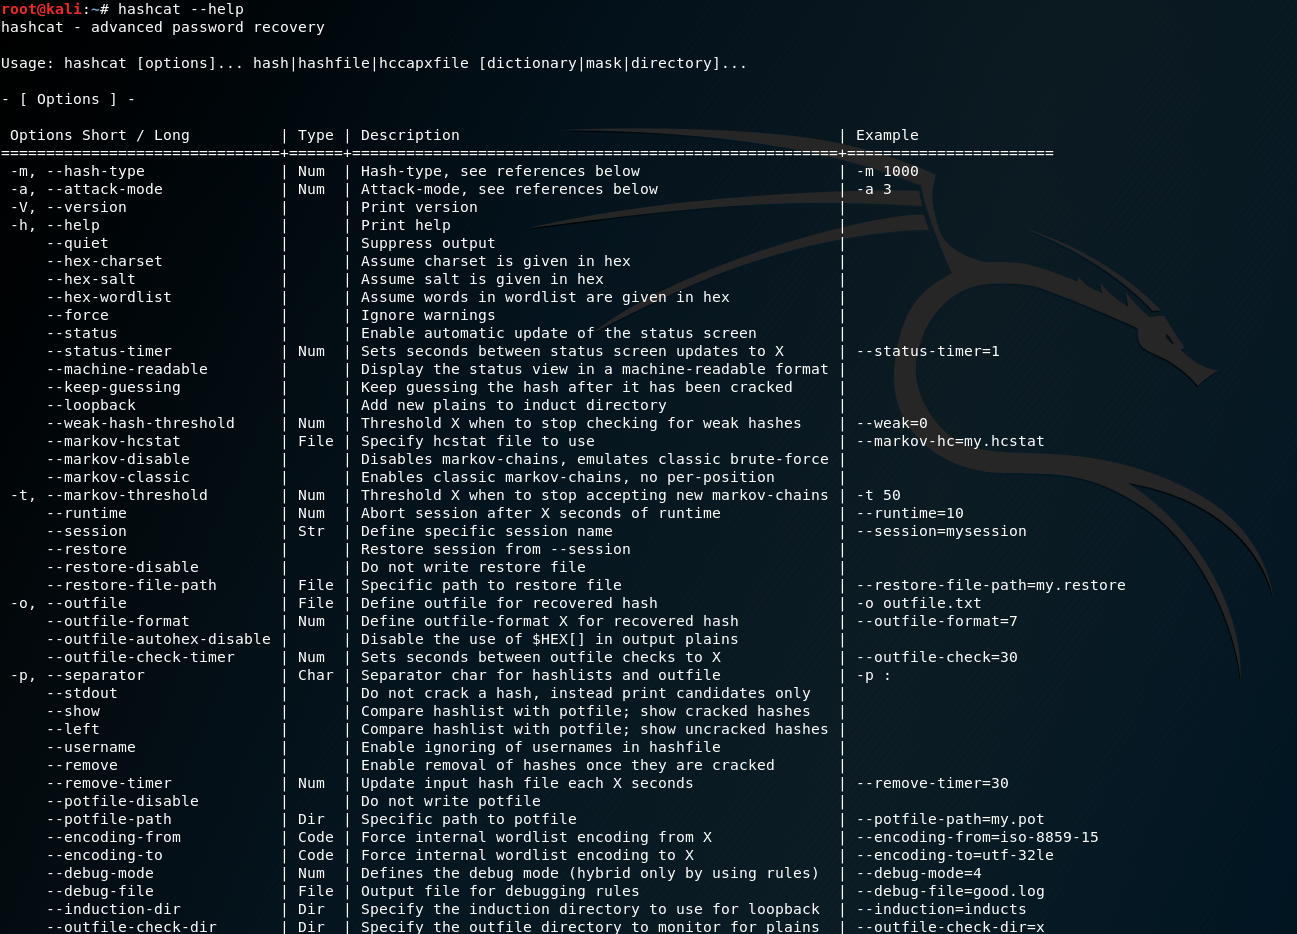Click the '--debug-mode=4' example
This screenshot has width=1297, height=934.
click(919, 873)
